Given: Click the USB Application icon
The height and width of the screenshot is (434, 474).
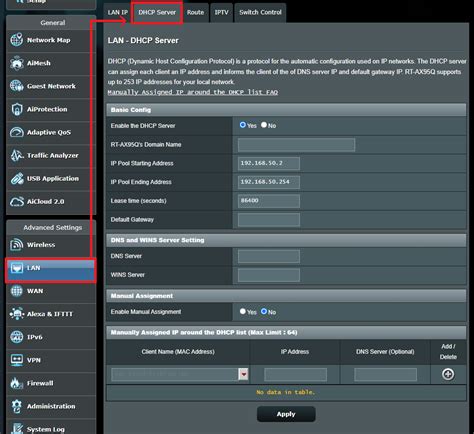Looking at the screenshot, I should (x=17, y=179).
